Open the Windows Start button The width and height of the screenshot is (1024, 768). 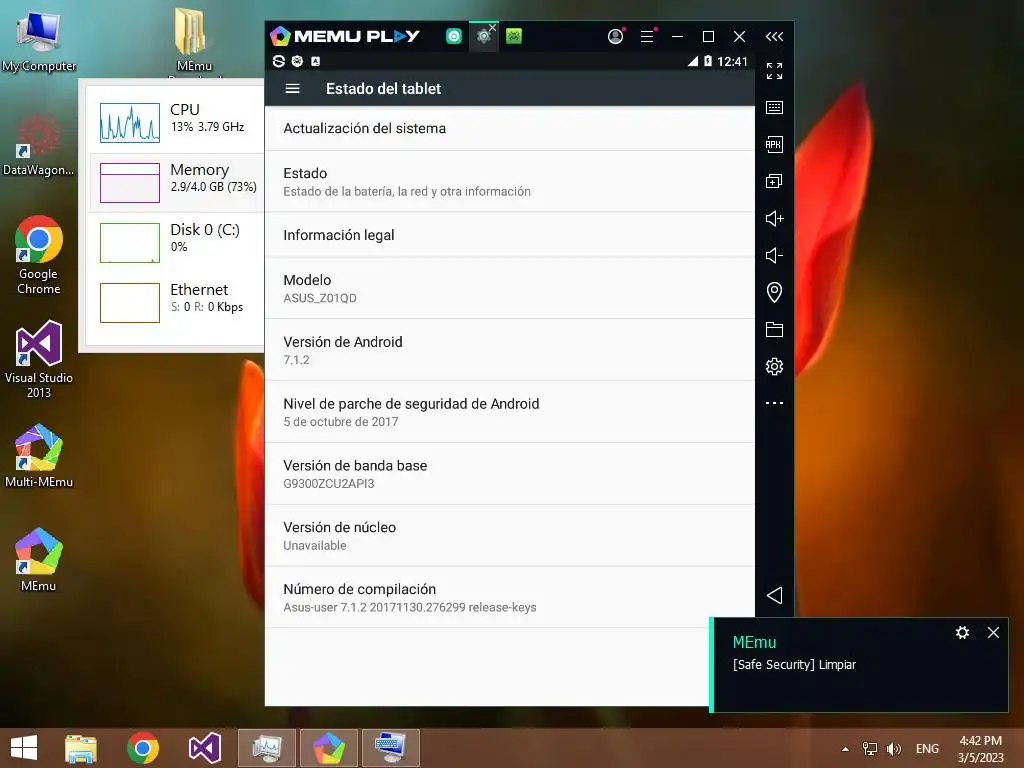coord(24,748)
